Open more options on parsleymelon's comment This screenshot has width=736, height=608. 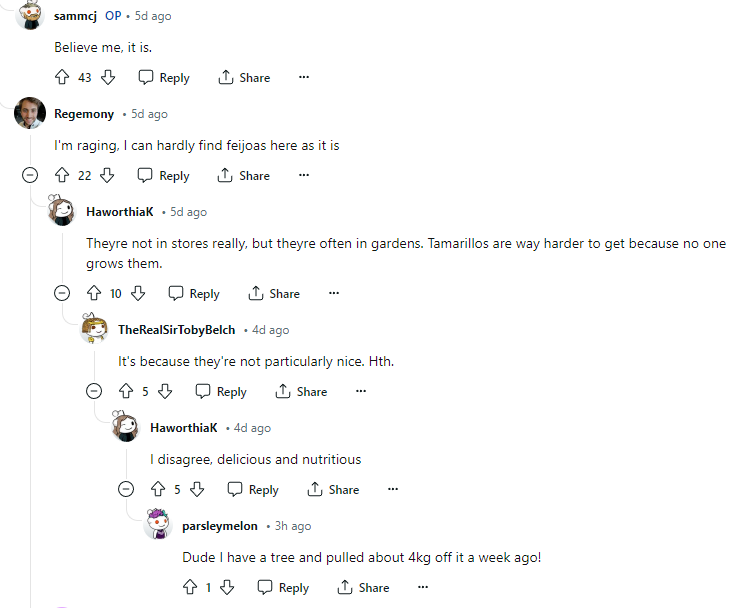[x=422, y=587]
